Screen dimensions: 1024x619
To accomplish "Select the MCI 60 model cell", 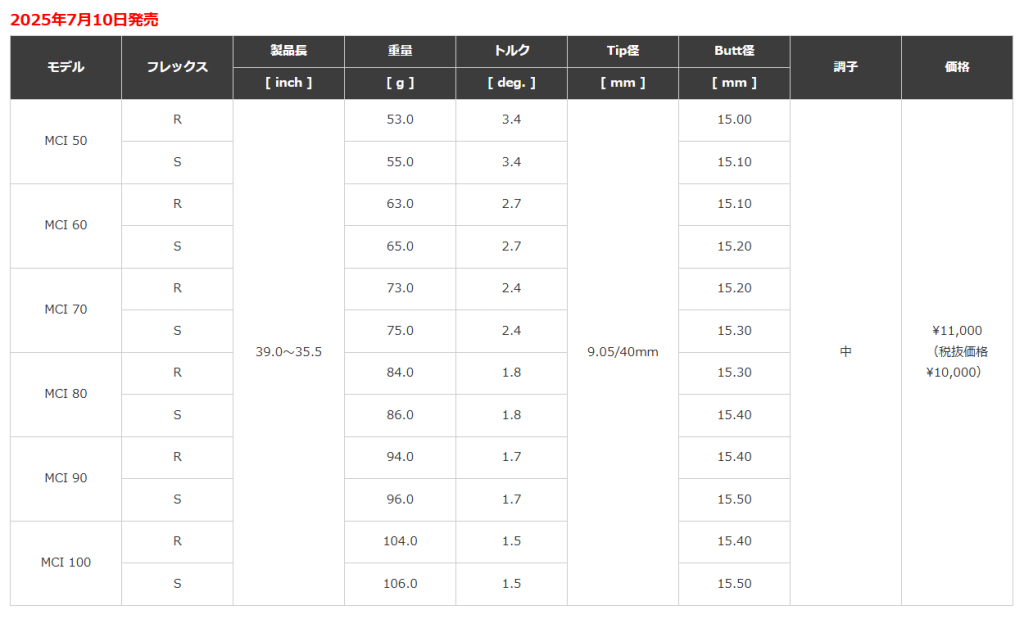I will (66, 225).
